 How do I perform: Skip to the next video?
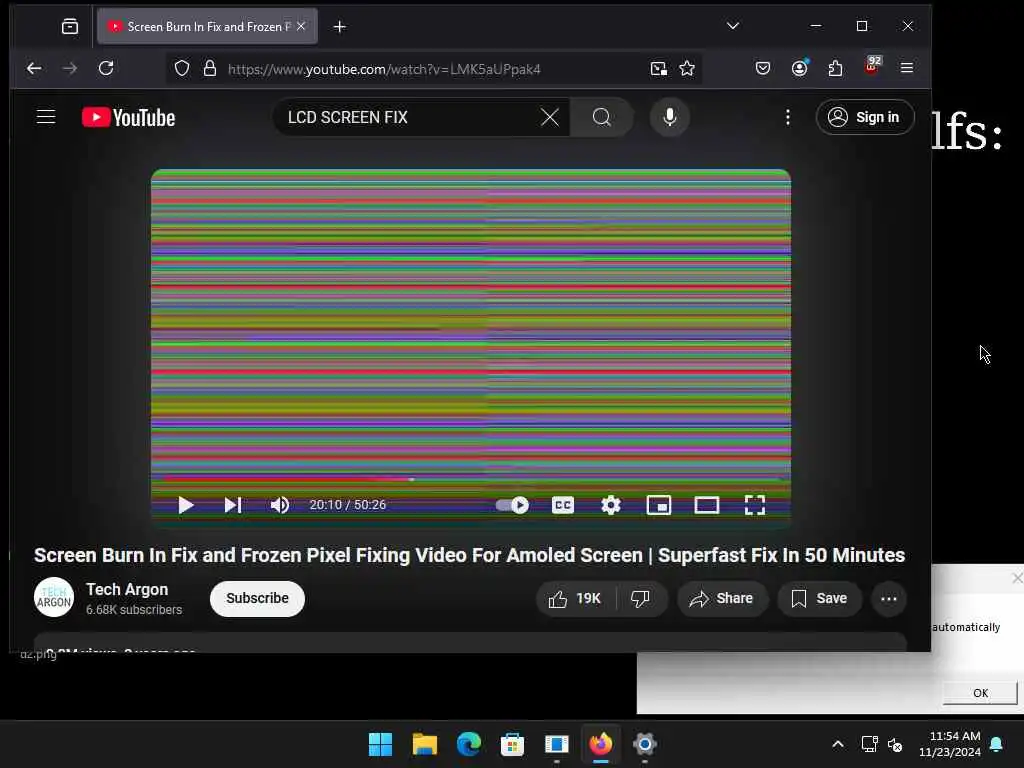[x=233, y=505]
